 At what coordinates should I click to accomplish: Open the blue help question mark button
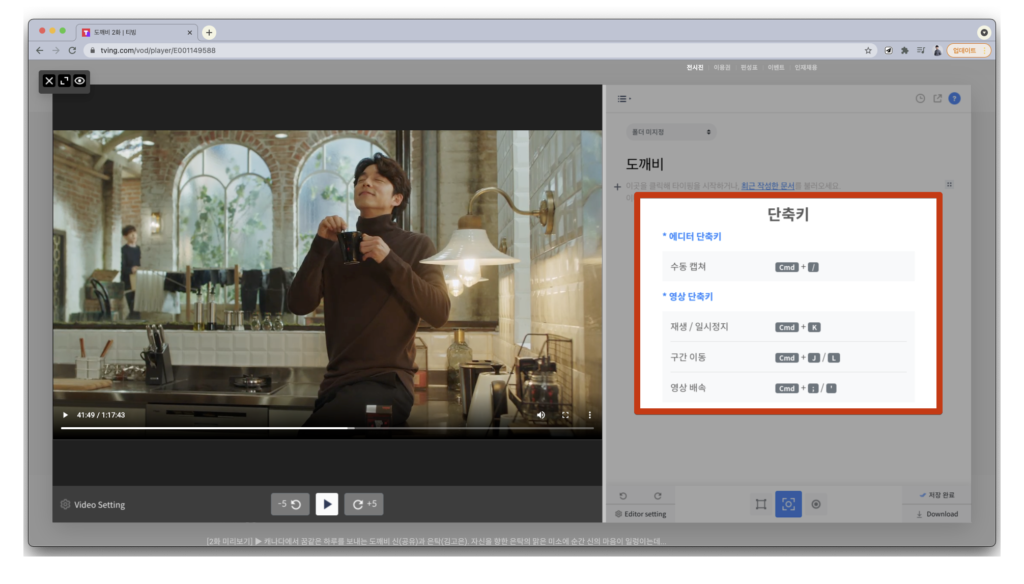click(955, 99)
